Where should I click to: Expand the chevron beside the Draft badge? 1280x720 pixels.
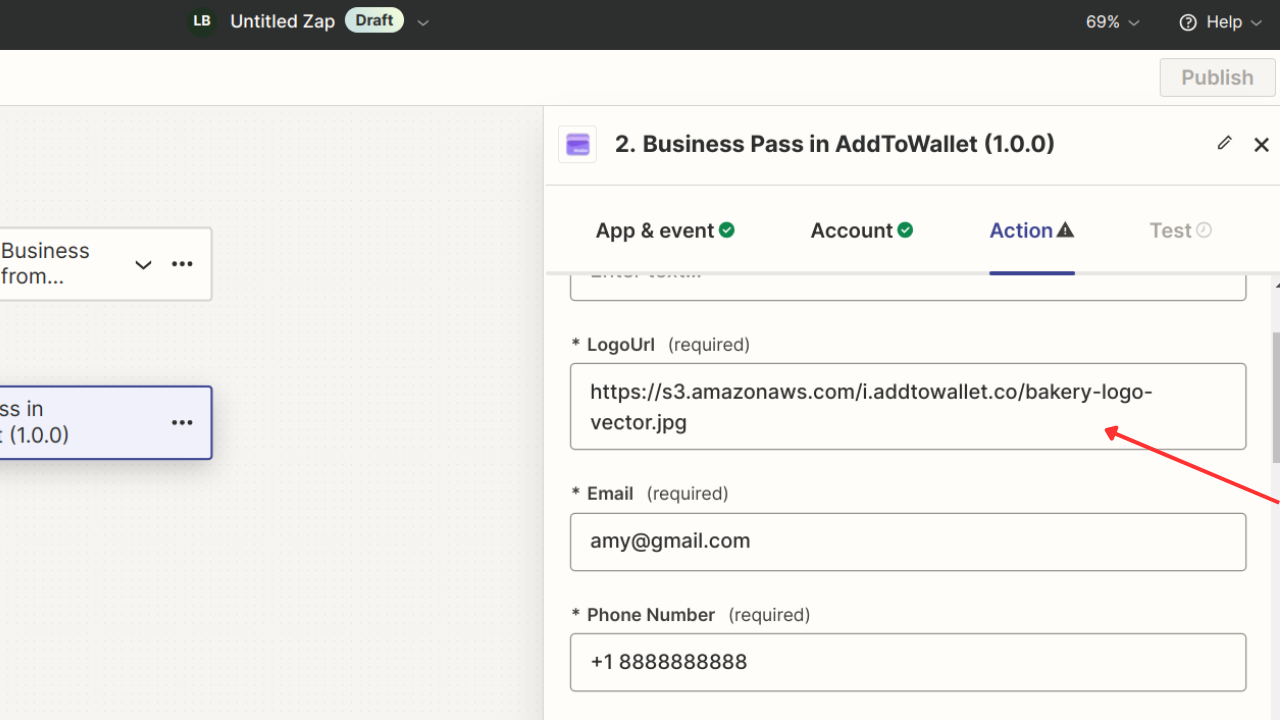click(x=422, y=21)
